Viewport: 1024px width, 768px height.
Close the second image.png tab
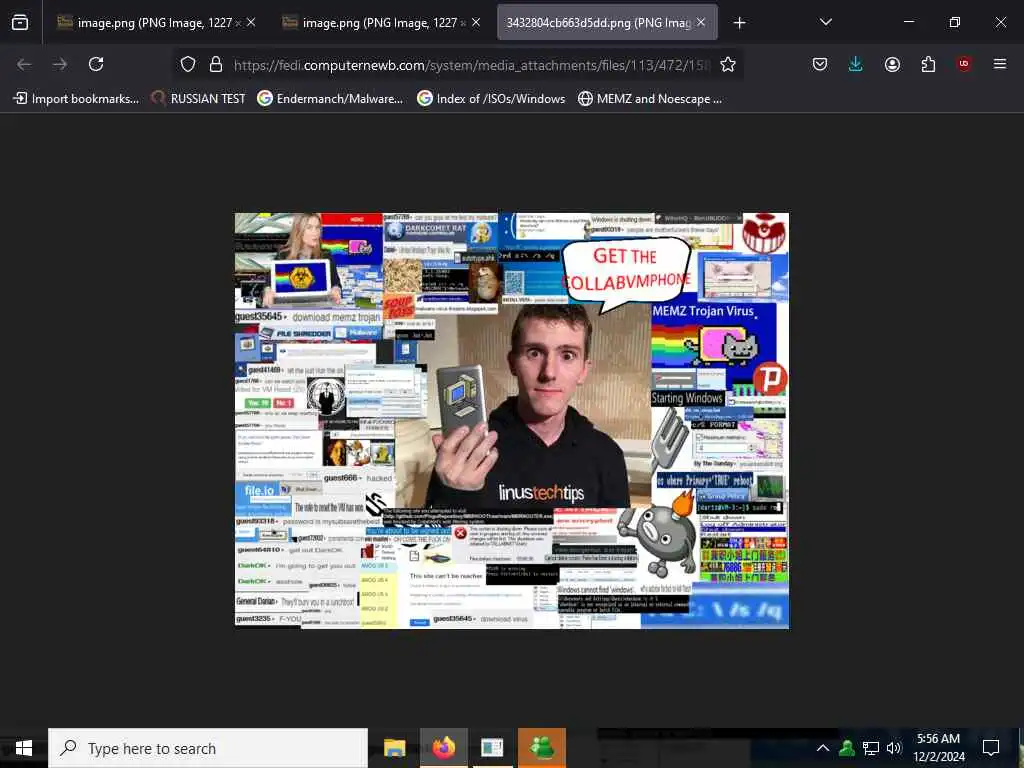476,22
